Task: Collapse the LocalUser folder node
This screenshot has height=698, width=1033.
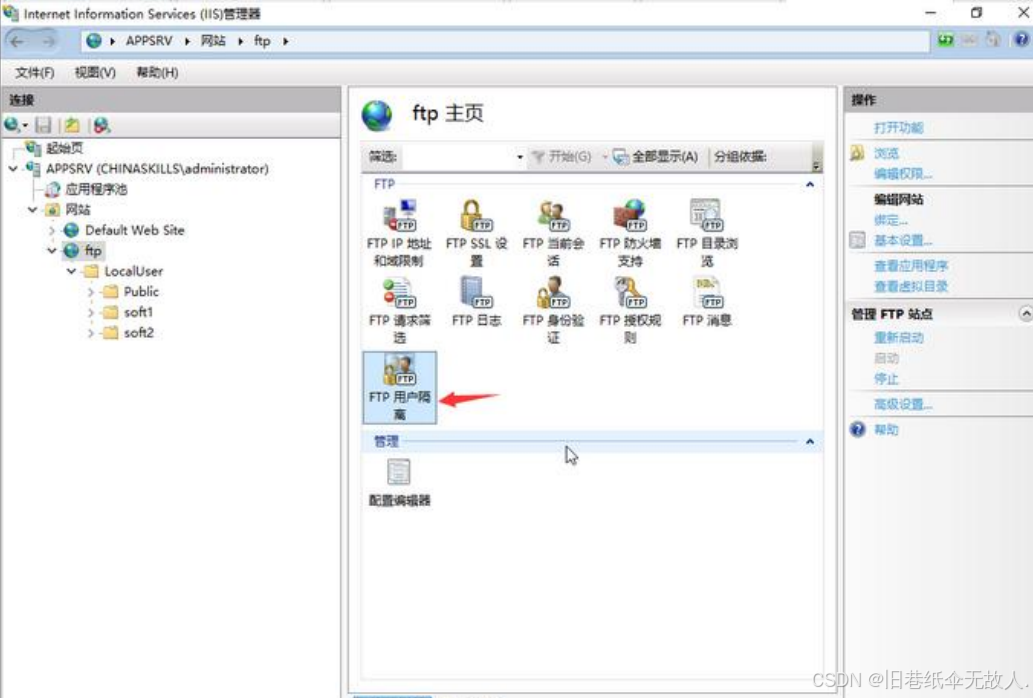Action: [71, 271]
